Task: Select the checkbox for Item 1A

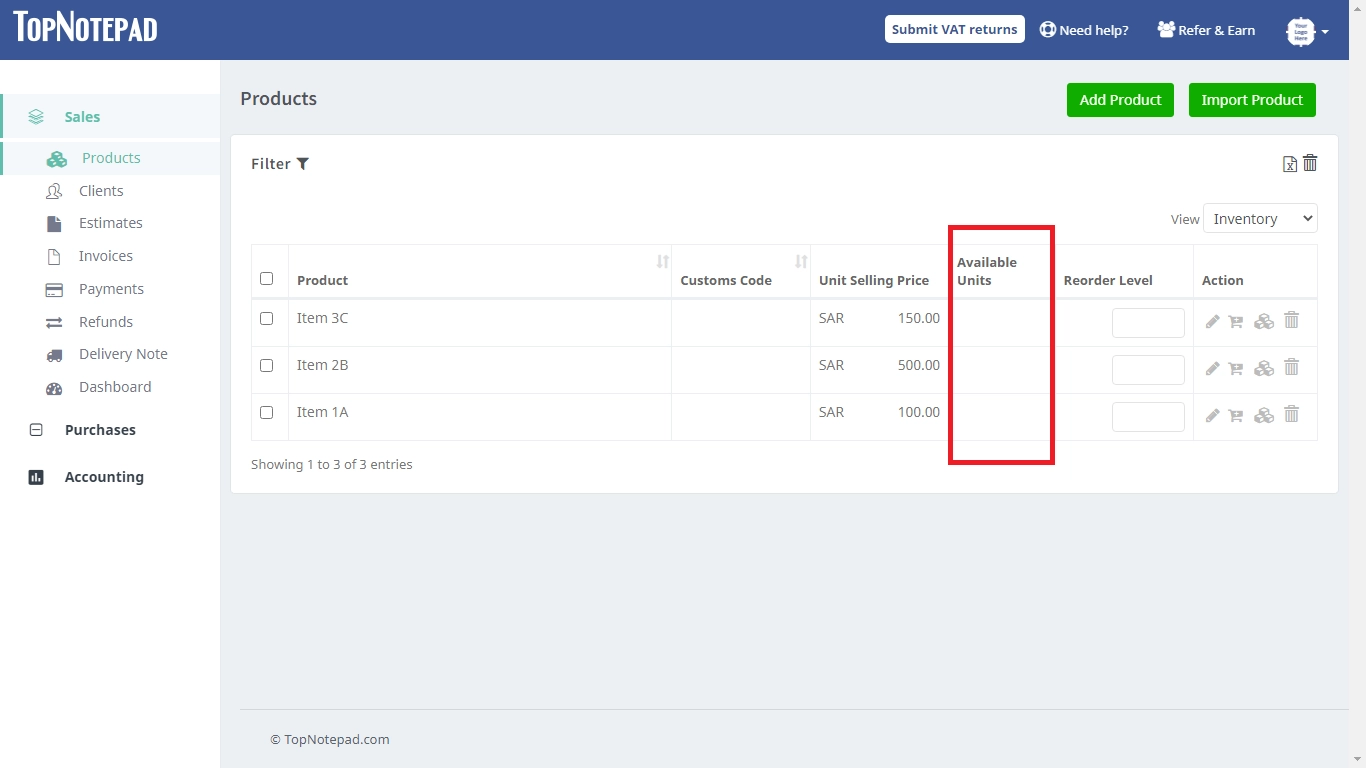Action: (x=267, y=412)
